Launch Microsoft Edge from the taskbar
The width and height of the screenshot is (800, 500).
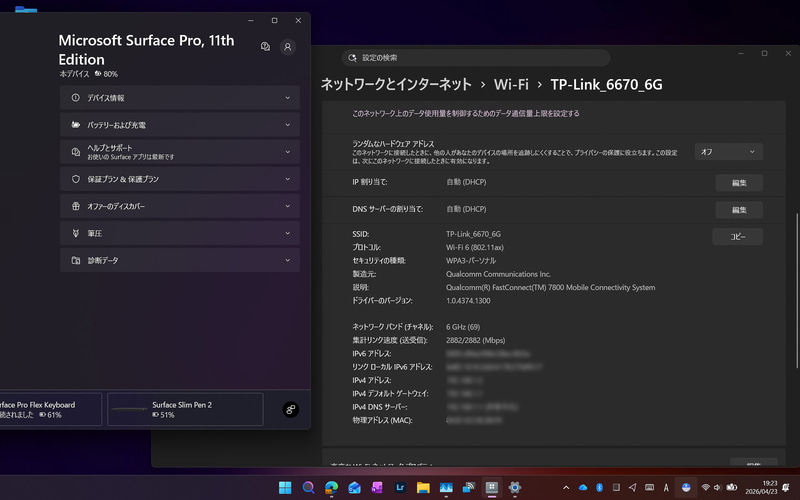(x=331, y=488)
